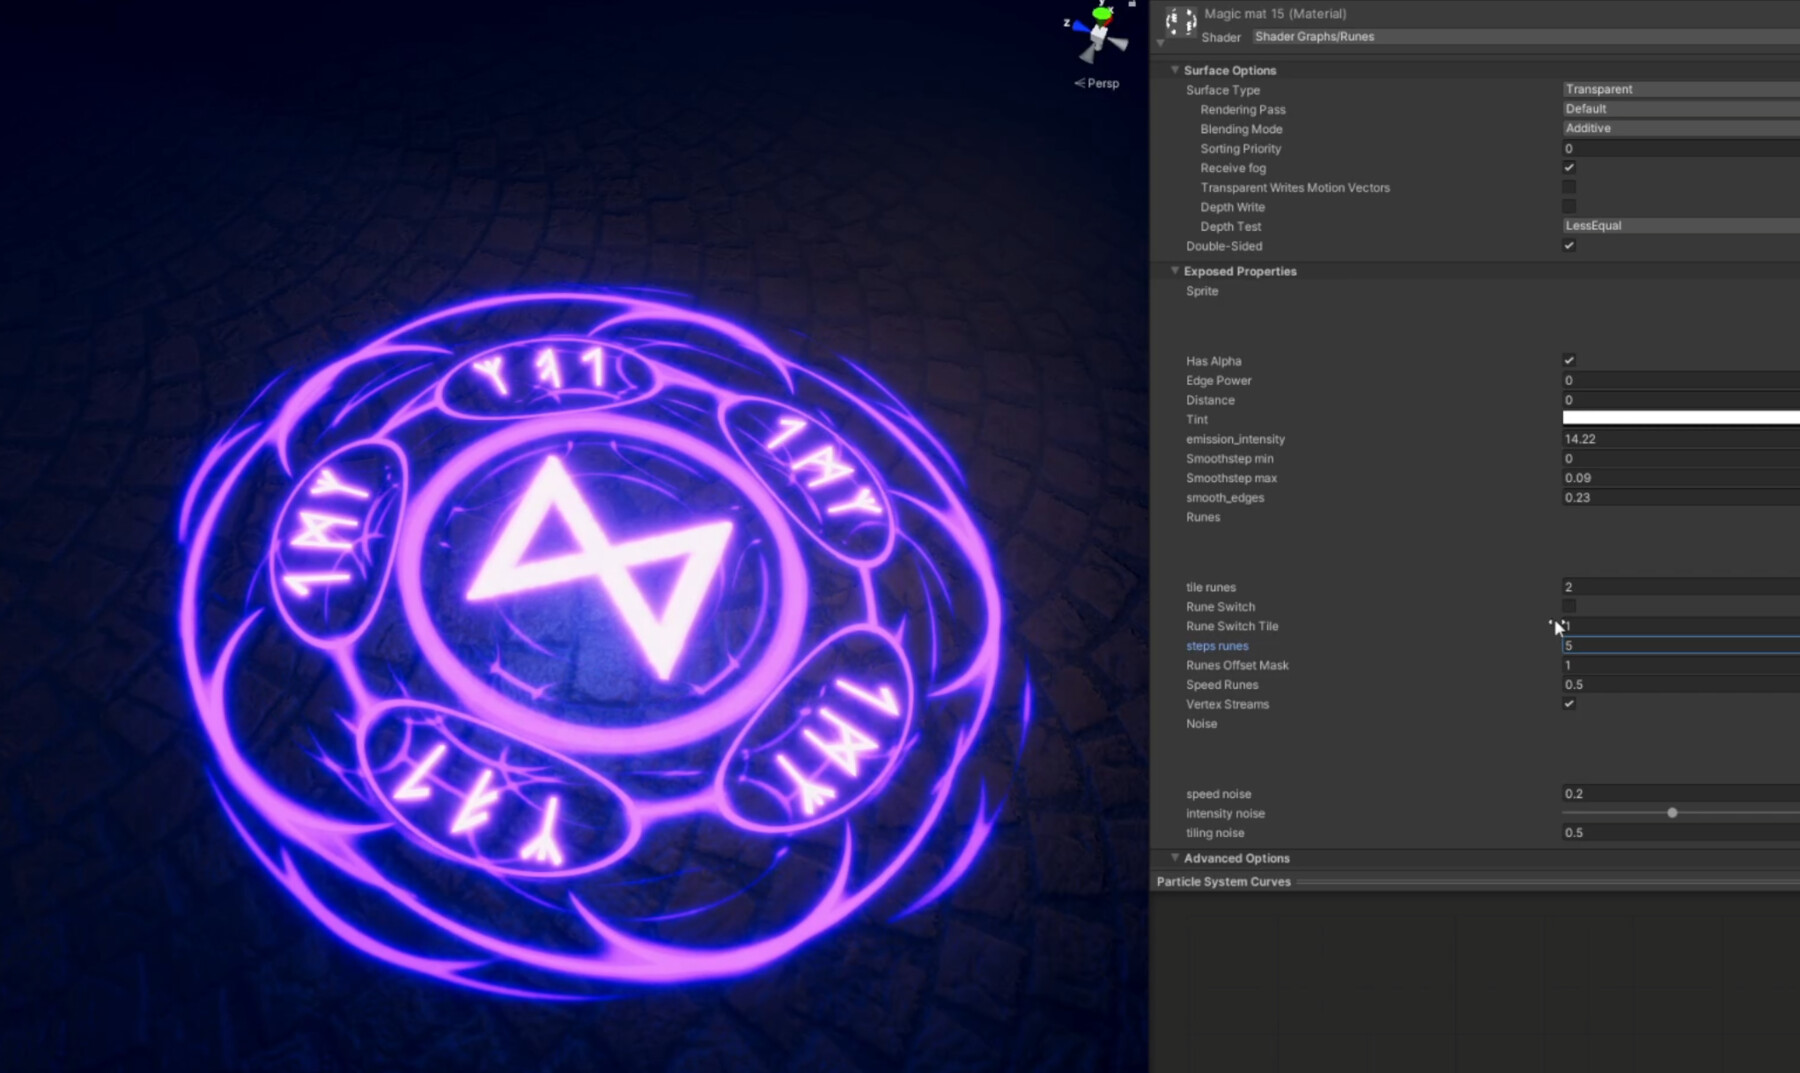This screenshot has height=1073, width=1800.
Task: Uncheck the Double-Sided option
Action: (1570, 245)
